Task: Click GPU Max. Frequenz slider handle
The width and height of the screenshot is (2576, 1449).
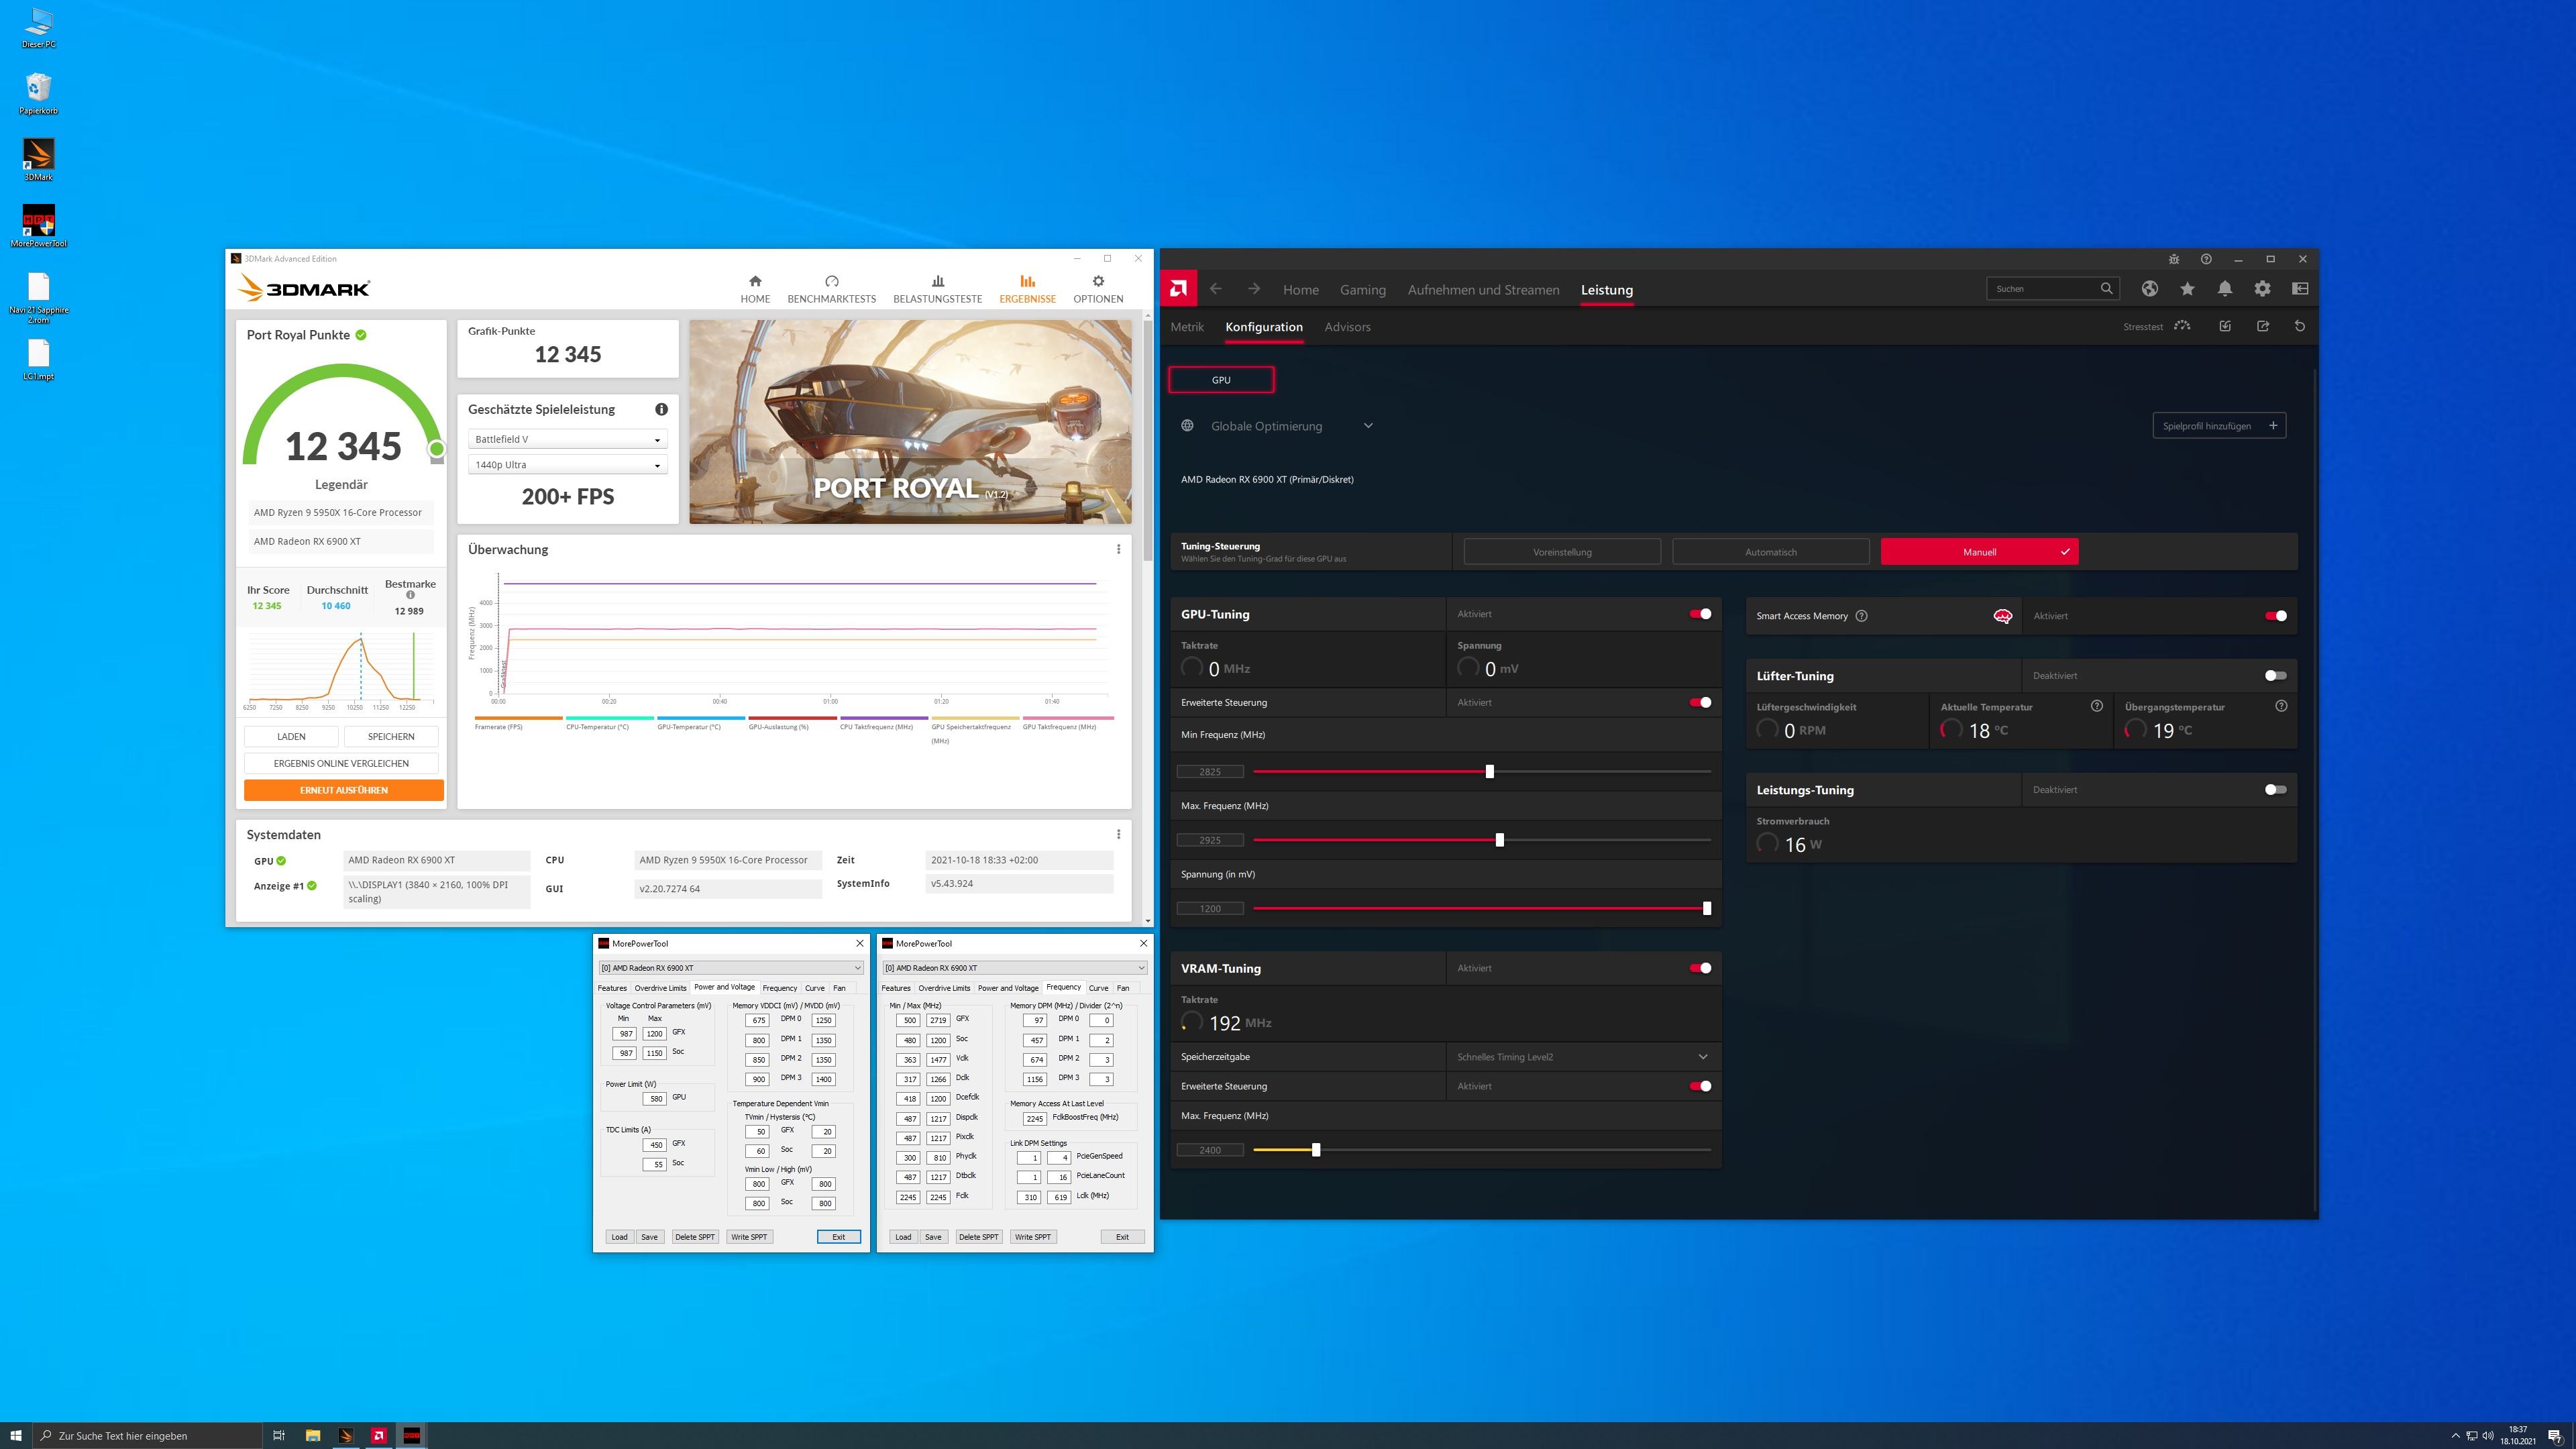Action: [1499, 840]
